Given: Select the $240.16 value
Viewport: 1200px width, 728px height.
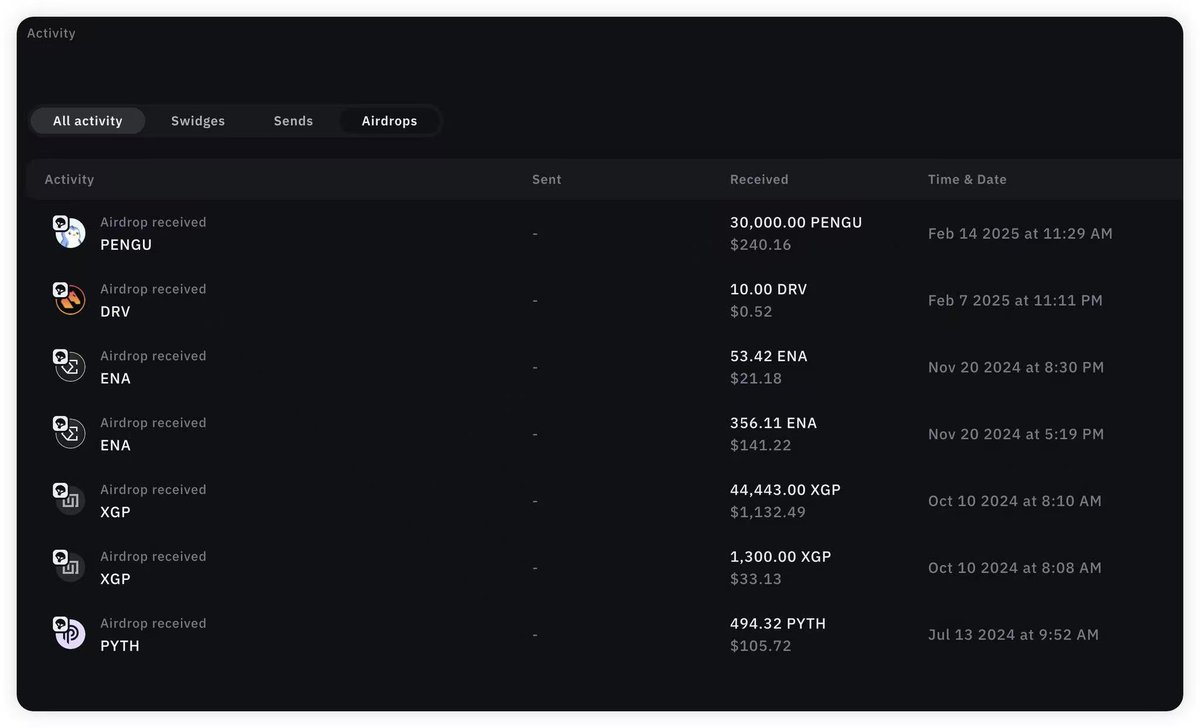Looking at the screenshot, I should tap(761, 245).
